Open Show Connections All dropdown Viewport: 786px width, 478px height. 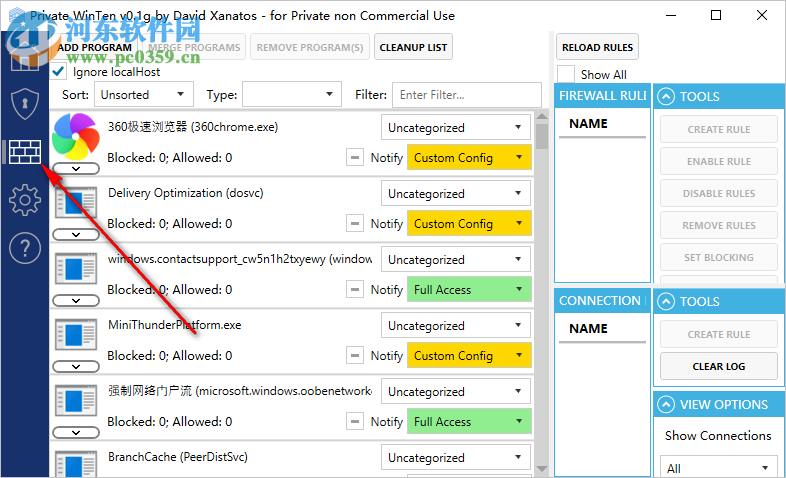[718, 467]
